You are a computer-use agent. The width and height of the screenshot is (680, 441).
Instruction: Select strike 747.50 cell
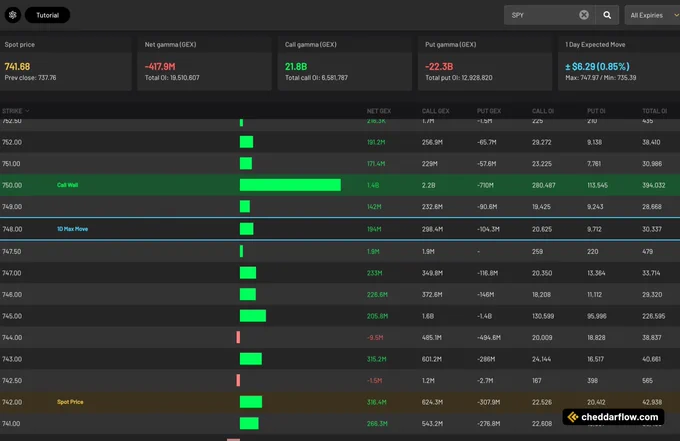click(x=11, y=252)
